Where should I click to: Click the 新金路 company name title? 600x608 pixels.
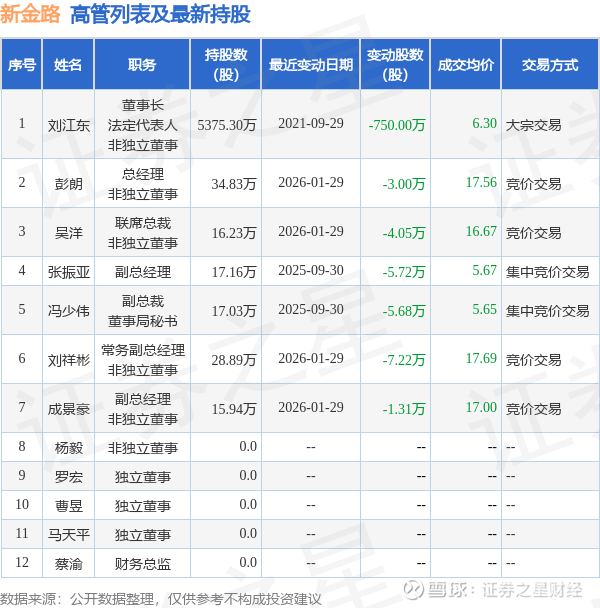coord(30,14)
